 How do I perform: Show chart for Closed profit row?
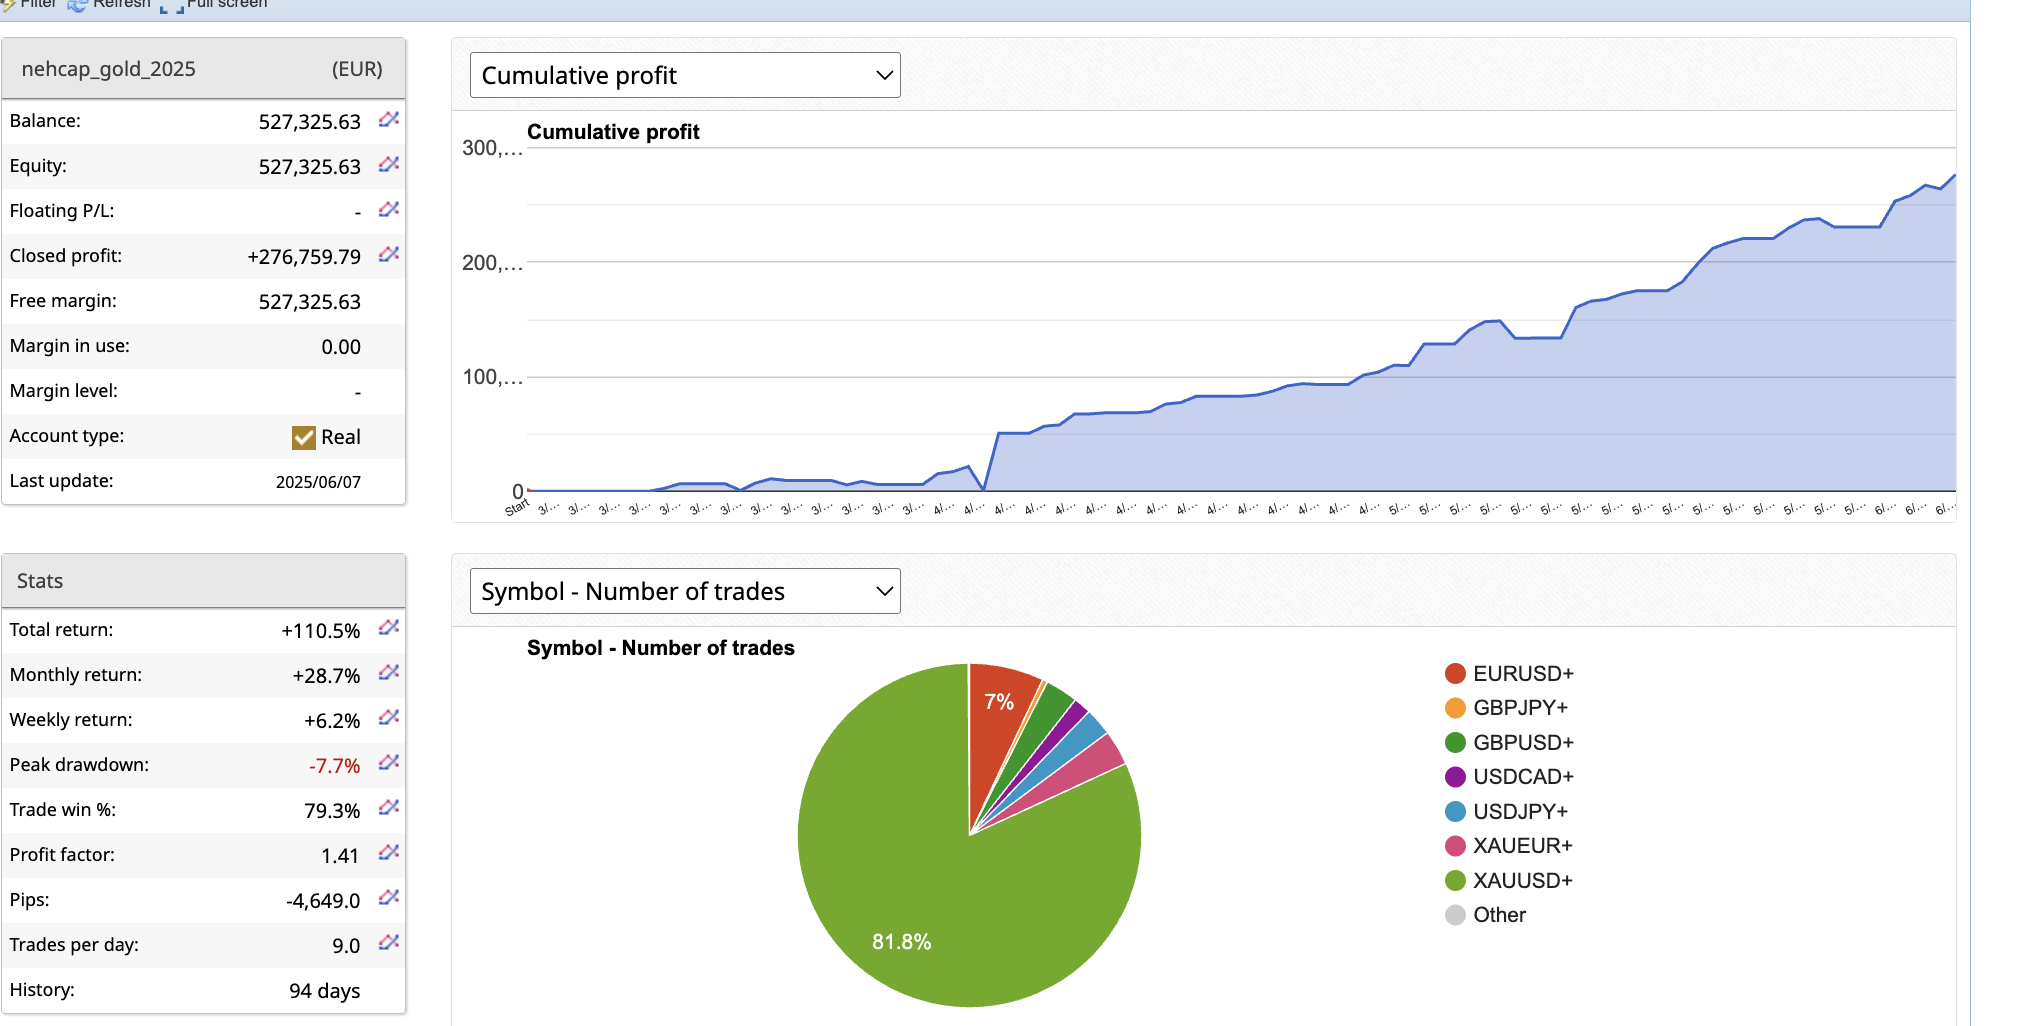(389, 255)
